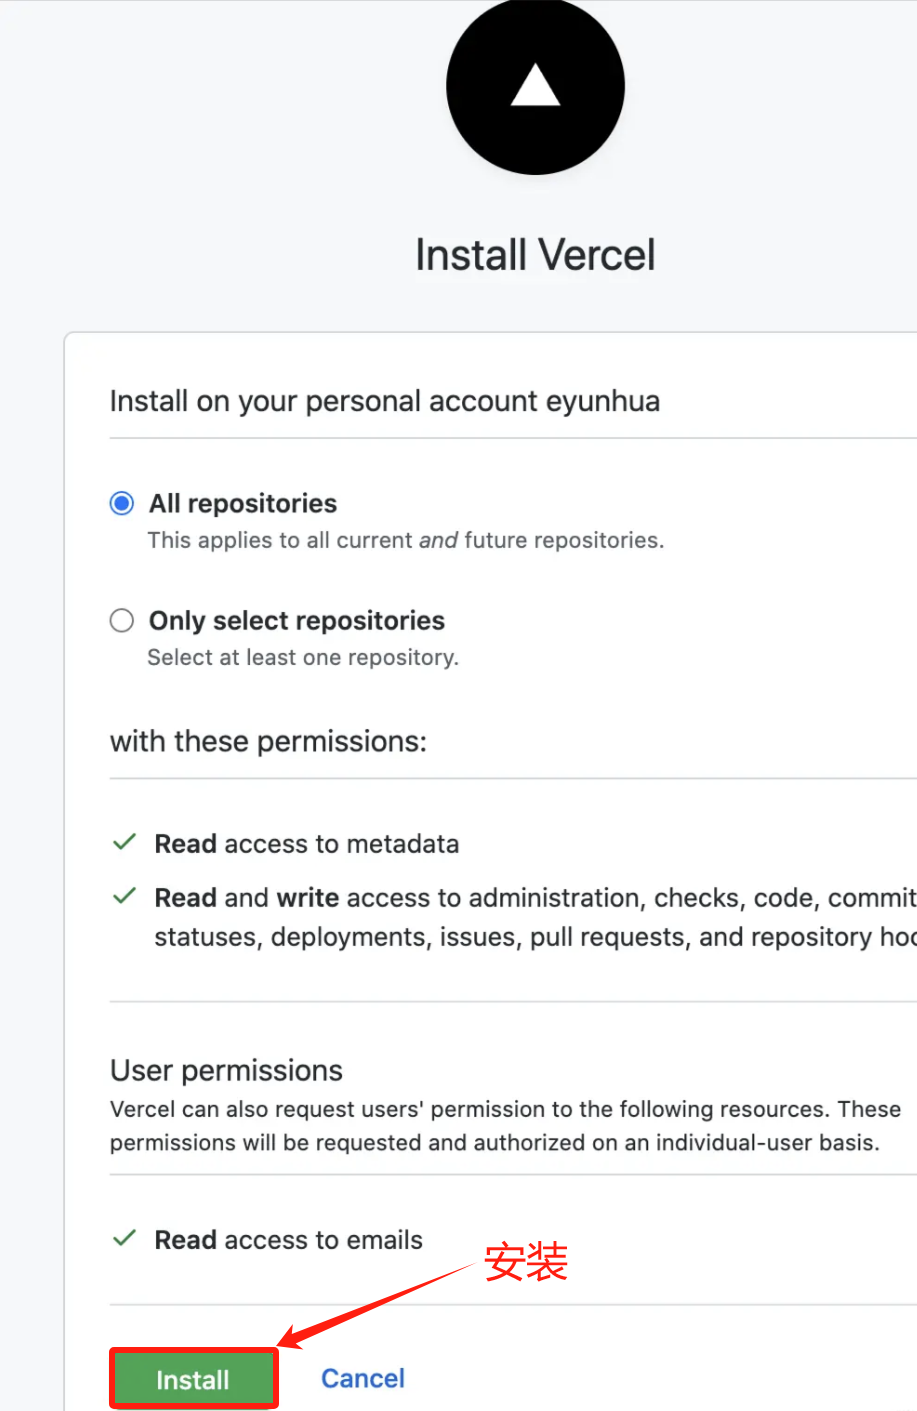Click the green Install button
The height and width of the screenshot is (1411, 917).
(x=193, y=1379)
